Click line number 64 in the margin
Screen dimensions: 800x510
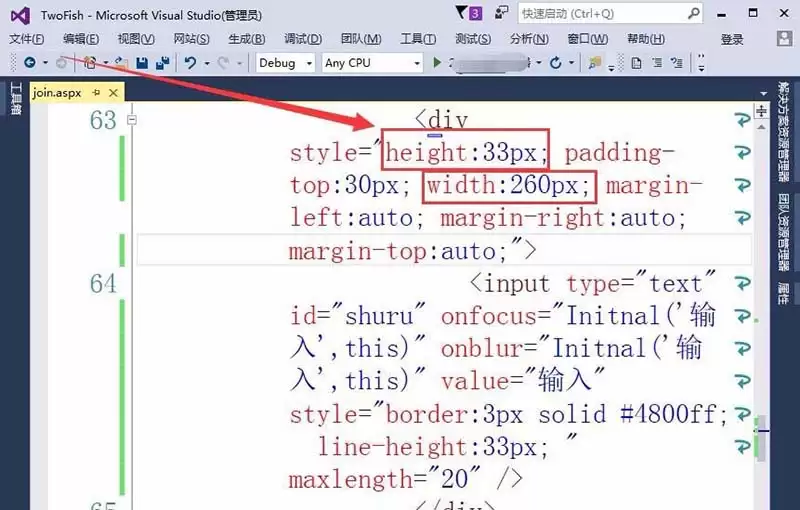pyautogui.click(x=103, y=284)
